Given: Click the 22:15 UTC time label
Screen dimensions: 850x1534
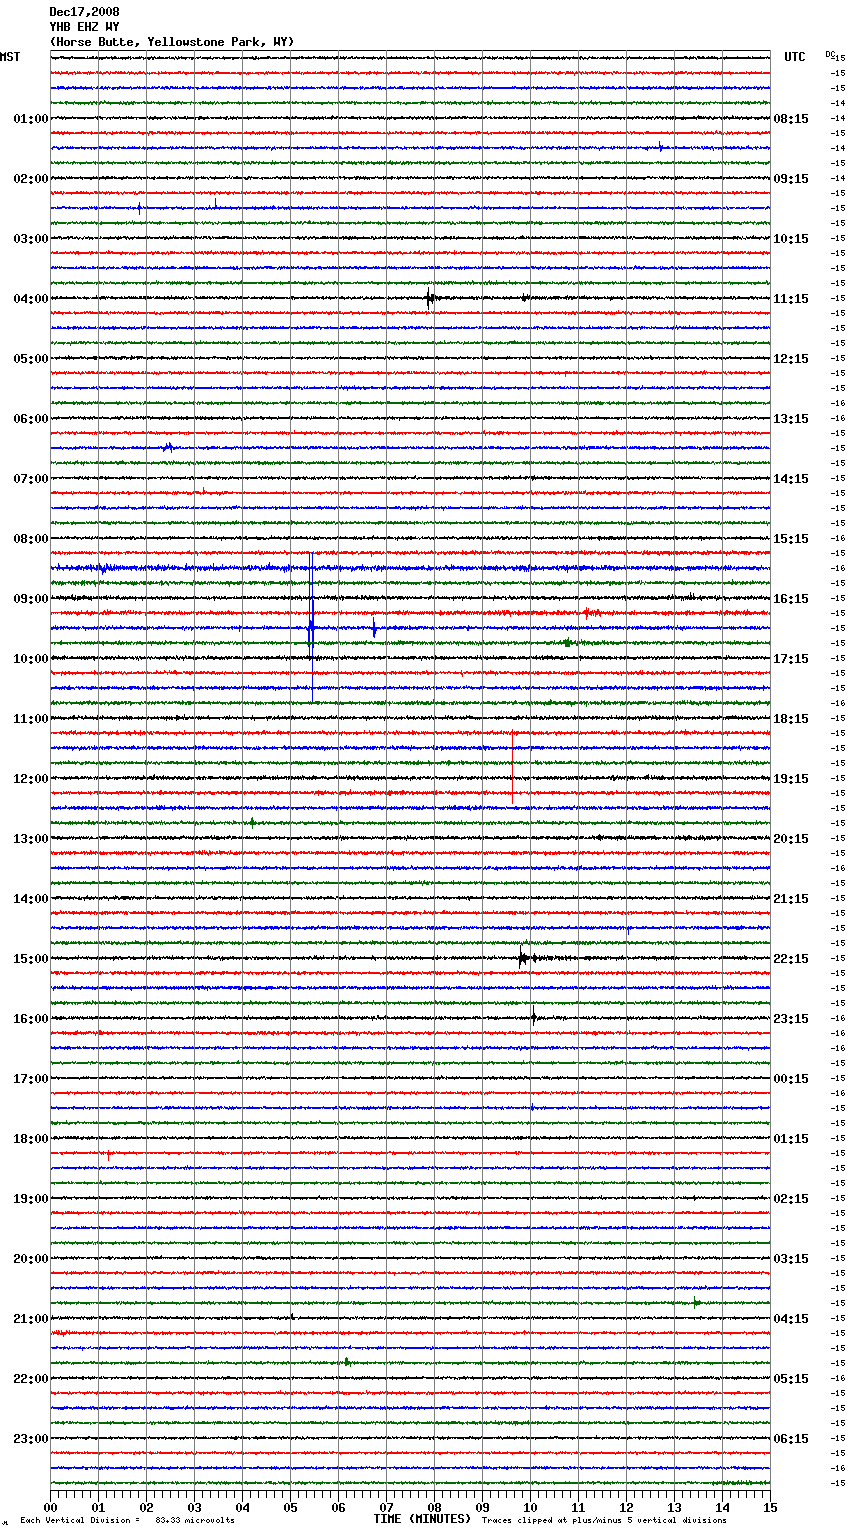Looking at the screenshot, I should point(791,959).
